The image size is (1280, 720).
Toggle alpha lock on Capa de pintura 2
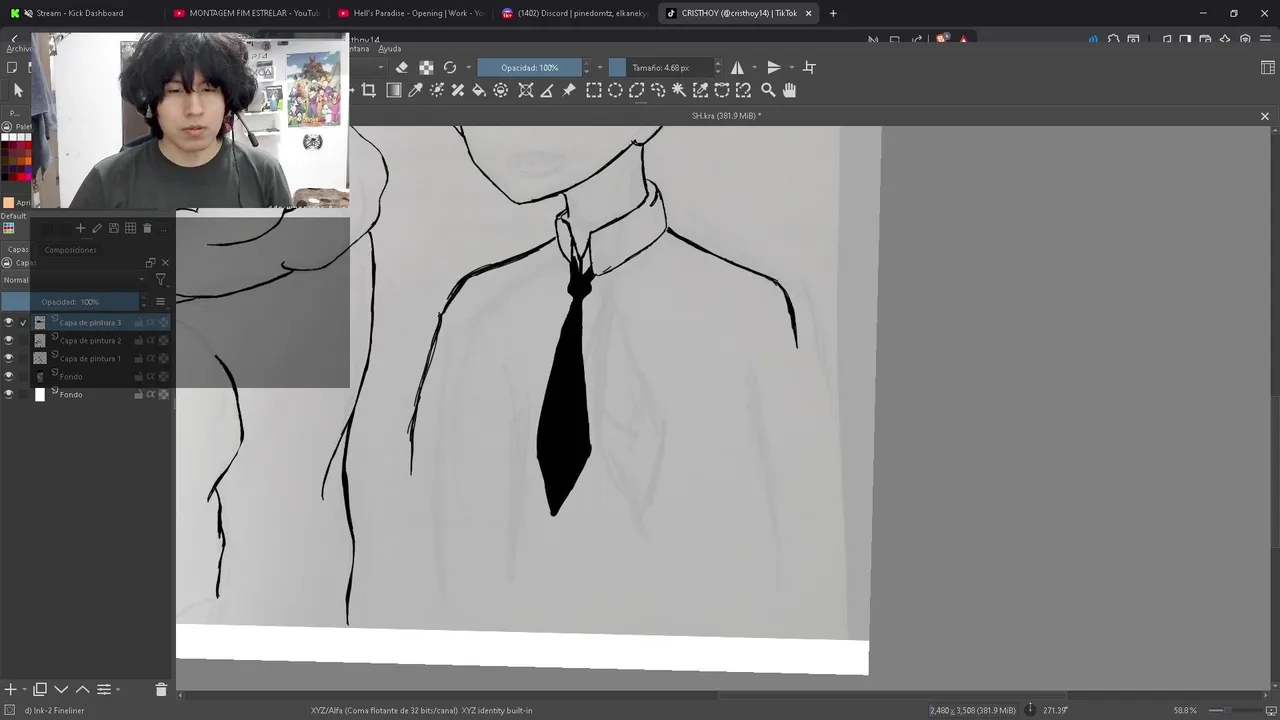click(163, 341)
